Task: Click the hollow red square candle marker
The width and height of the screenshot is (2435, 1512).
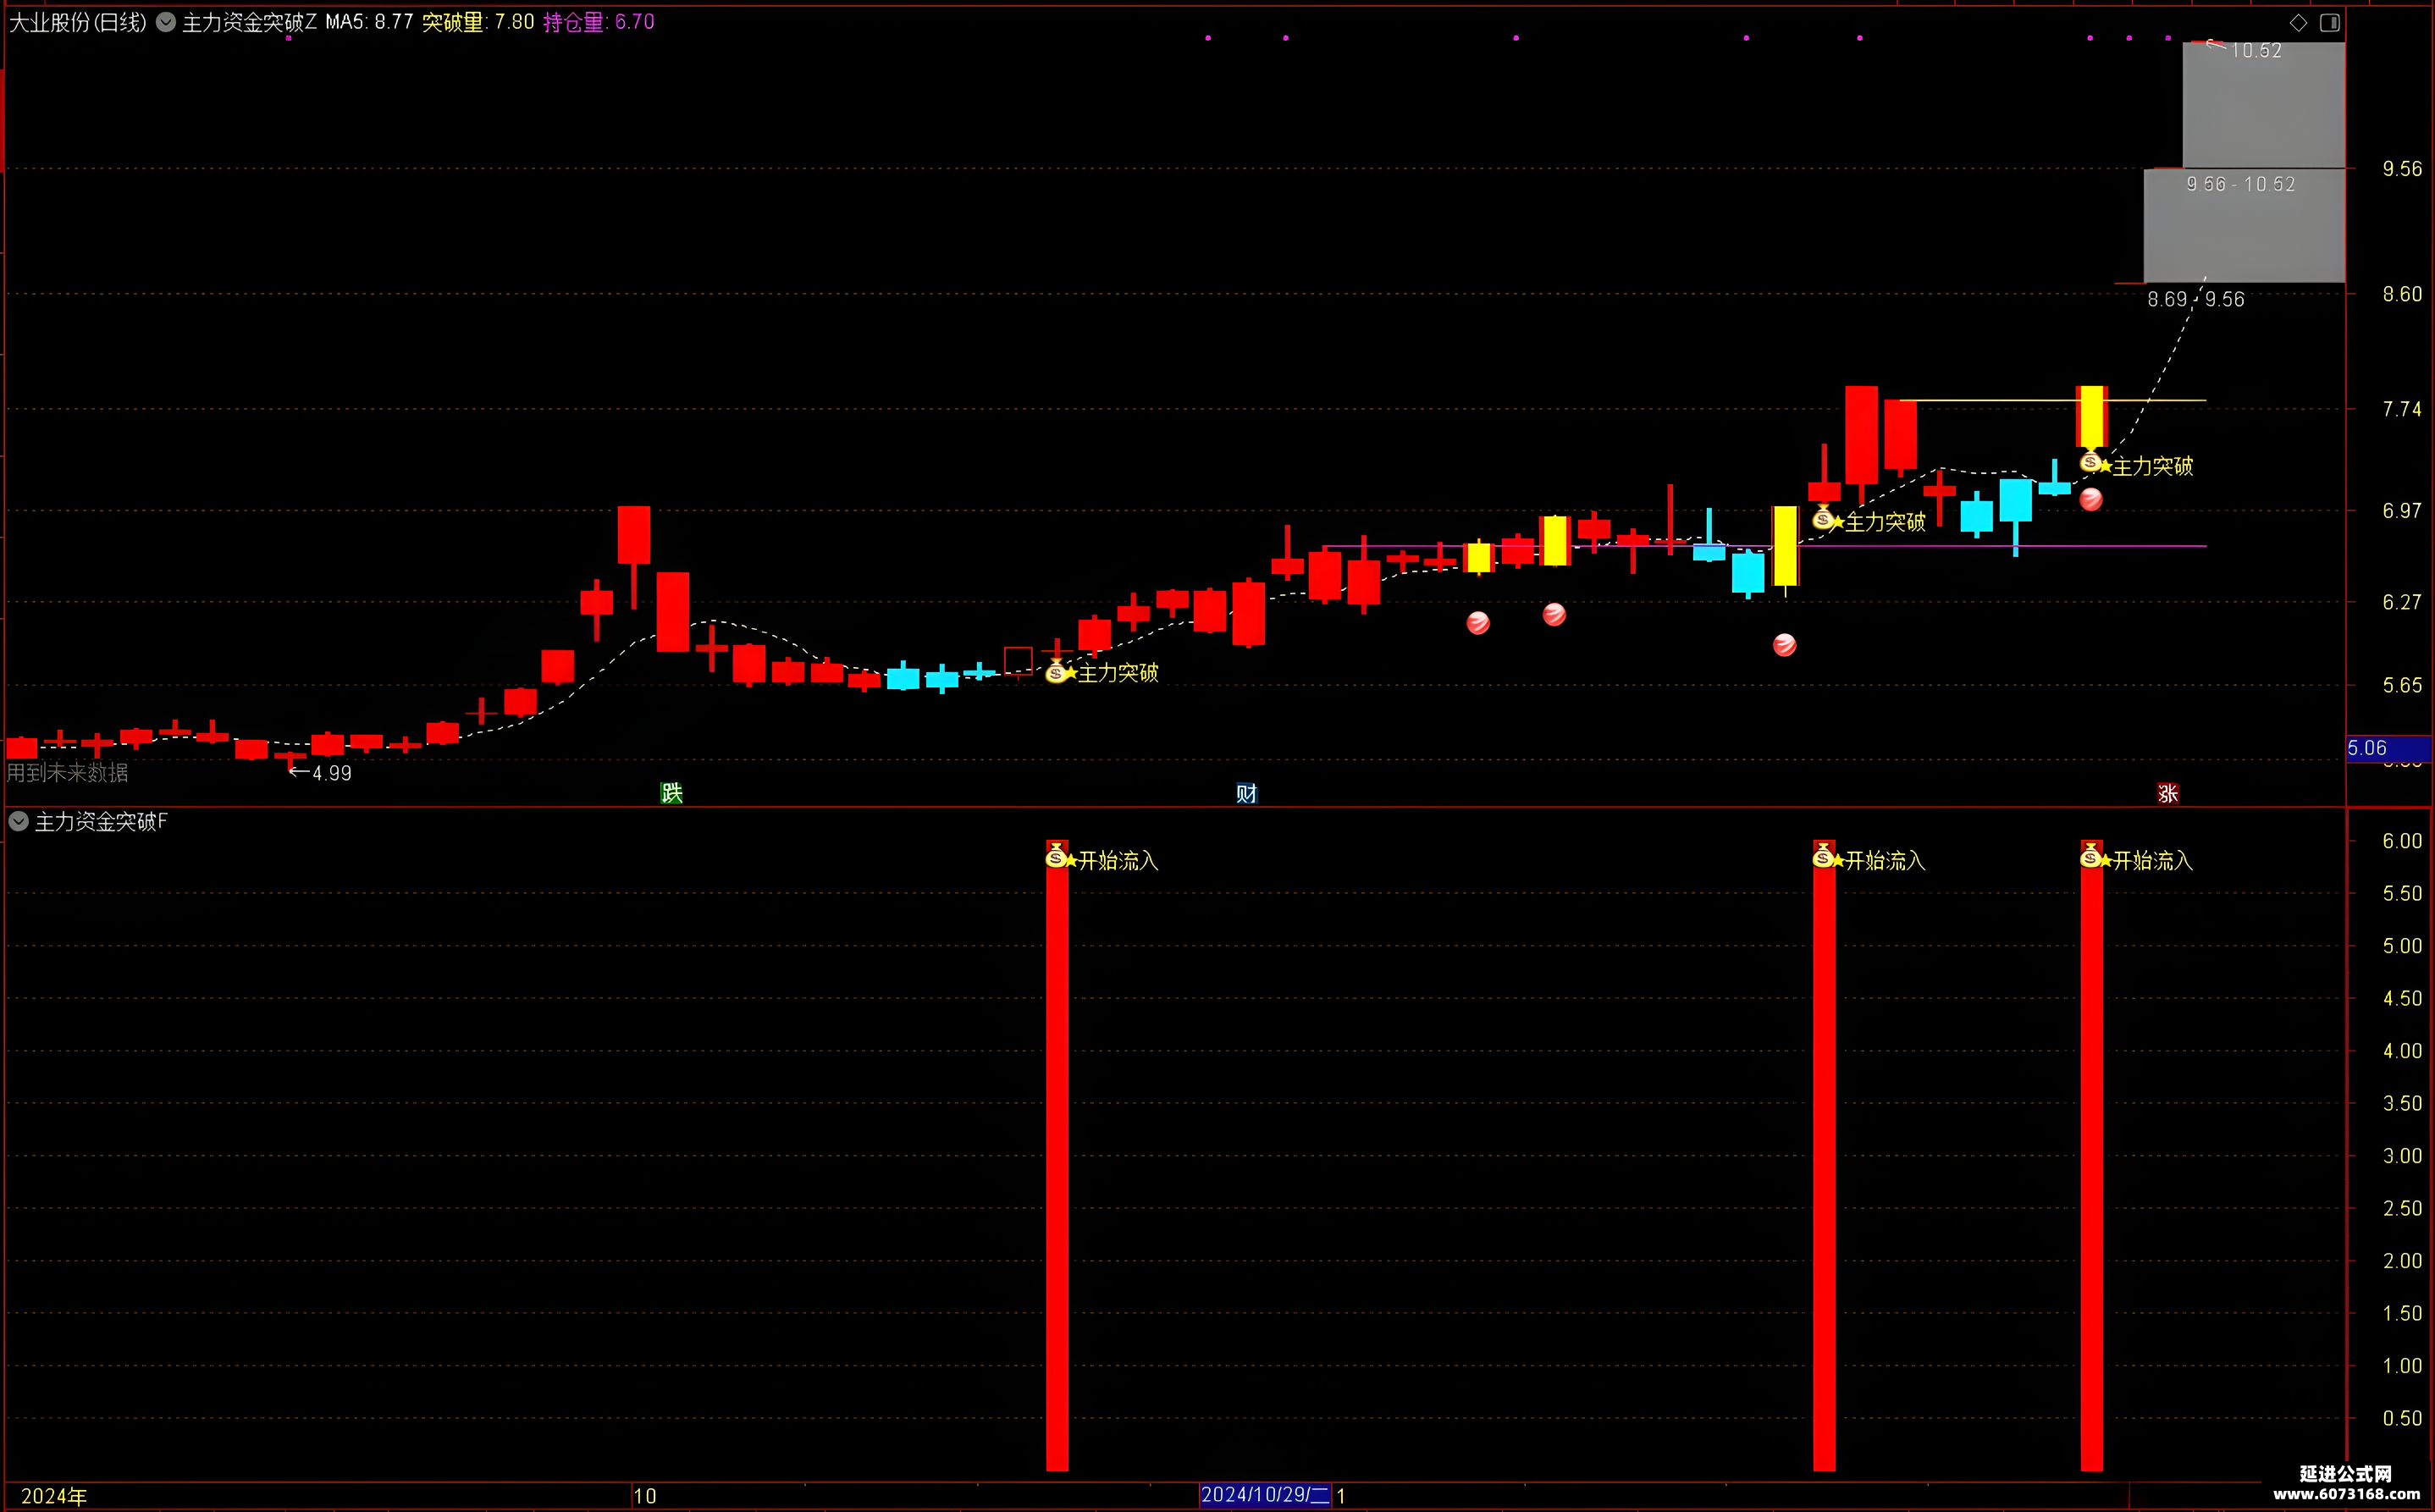Action: [1018, 660]
